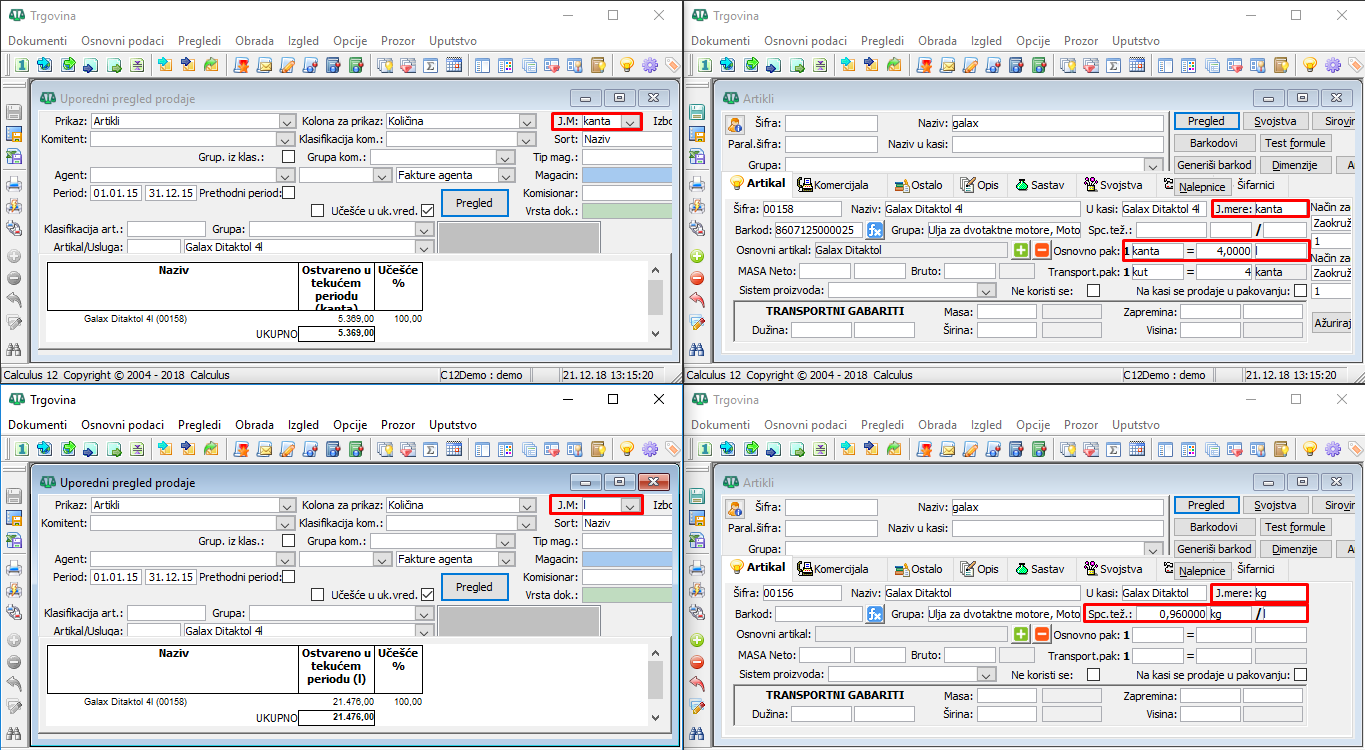Click green plus beside Osnovni artikal in article 00158
The image size is (1365, 750).
pos(1021,250)
